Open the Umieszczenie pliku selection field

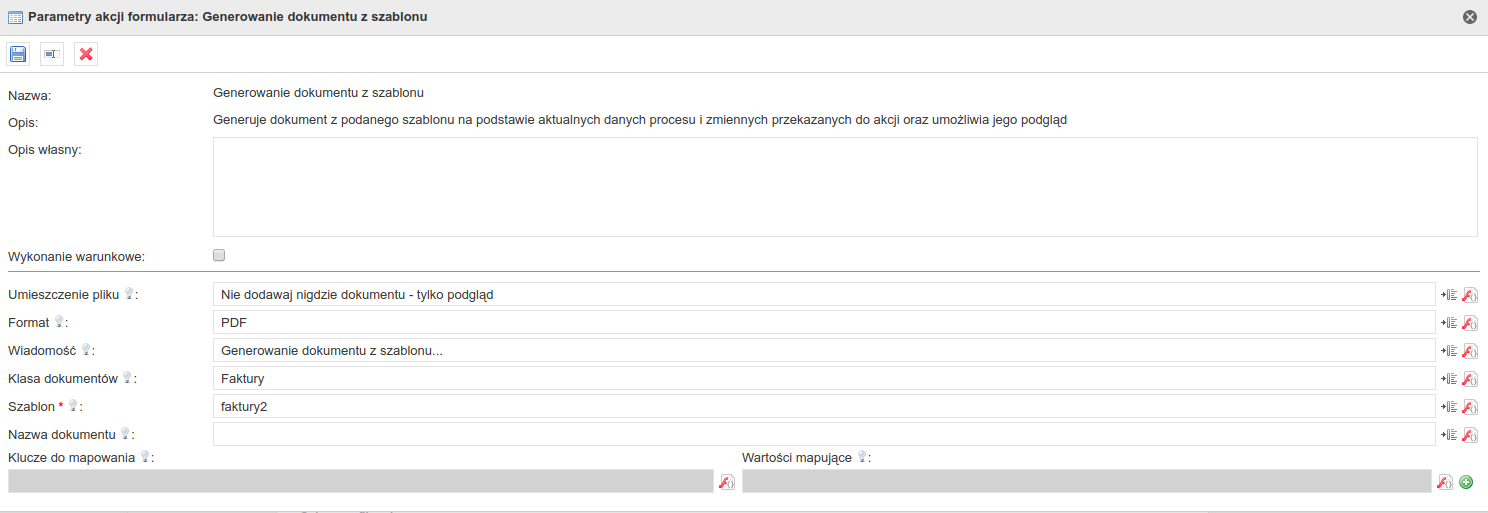(823, 295)
